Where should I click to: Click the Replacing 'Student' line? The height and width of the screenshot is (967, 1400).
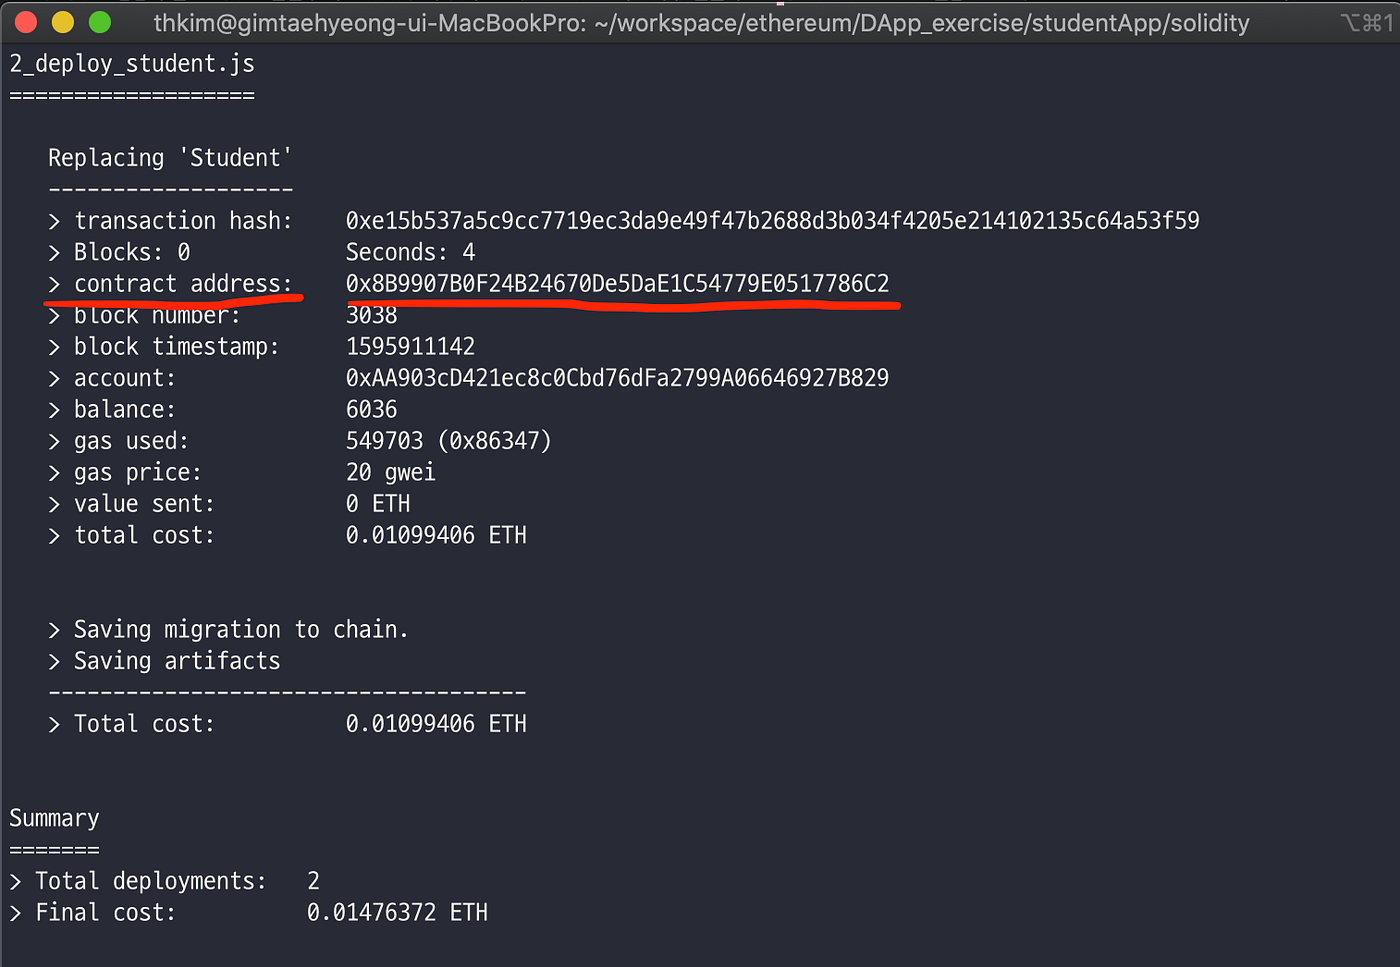tap(170, 158)
